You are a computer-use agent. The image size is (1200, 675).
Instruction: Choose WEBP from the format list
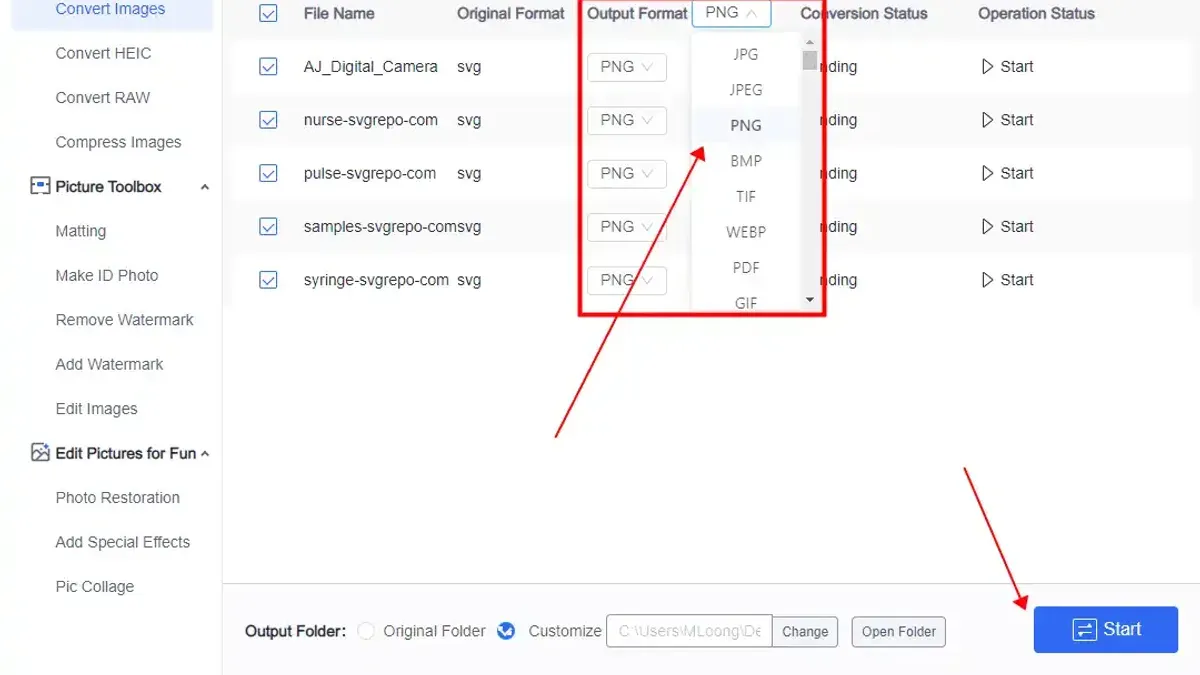(x=746, y=232)
